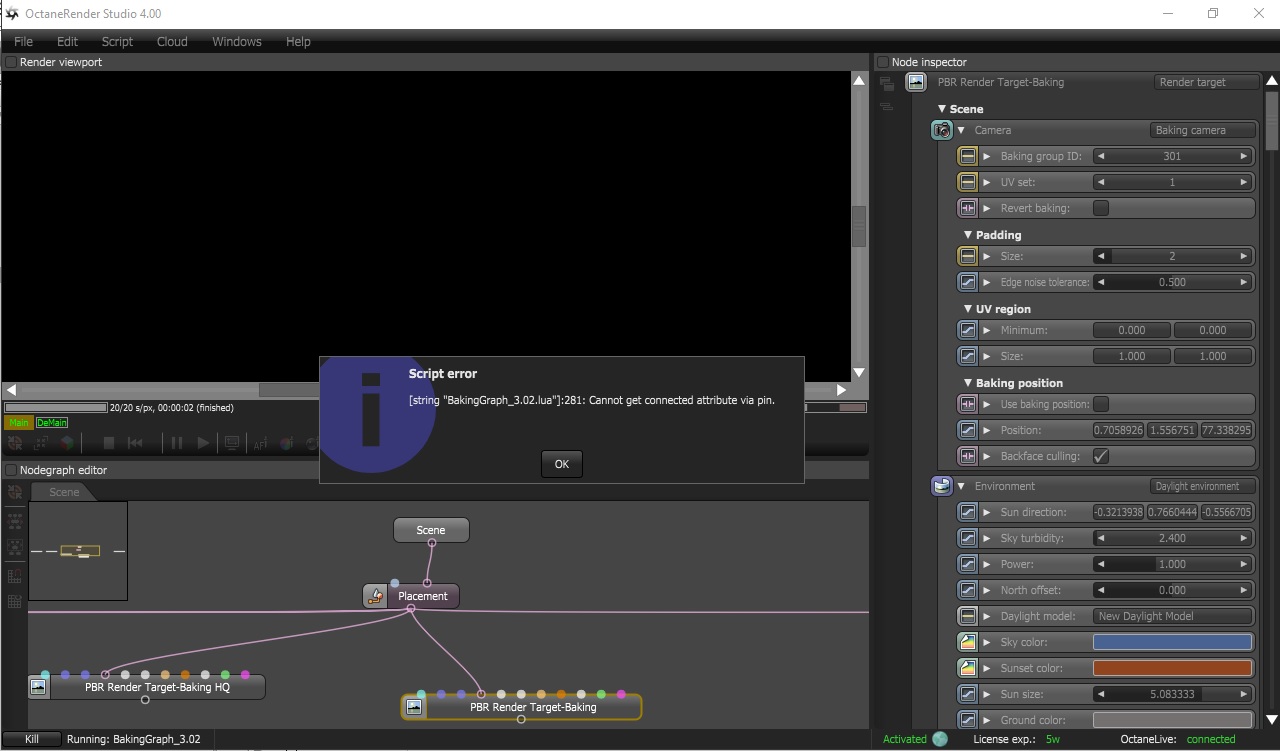Select the DeMain render pass toggle
The image size is (1280, 751).
[52, 423]
